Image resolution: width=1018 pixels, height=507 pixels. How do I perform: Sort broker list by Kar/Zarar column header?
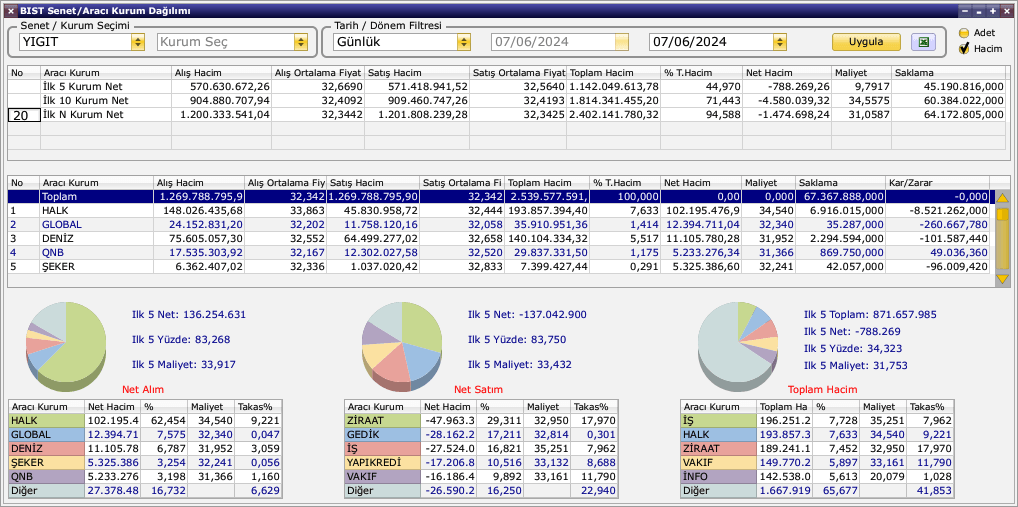(937, 183)
